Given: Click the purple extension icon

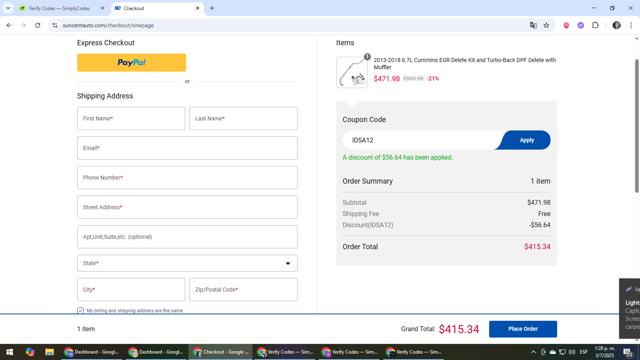Looking at the screenshot, I should (x=580, y=25).
